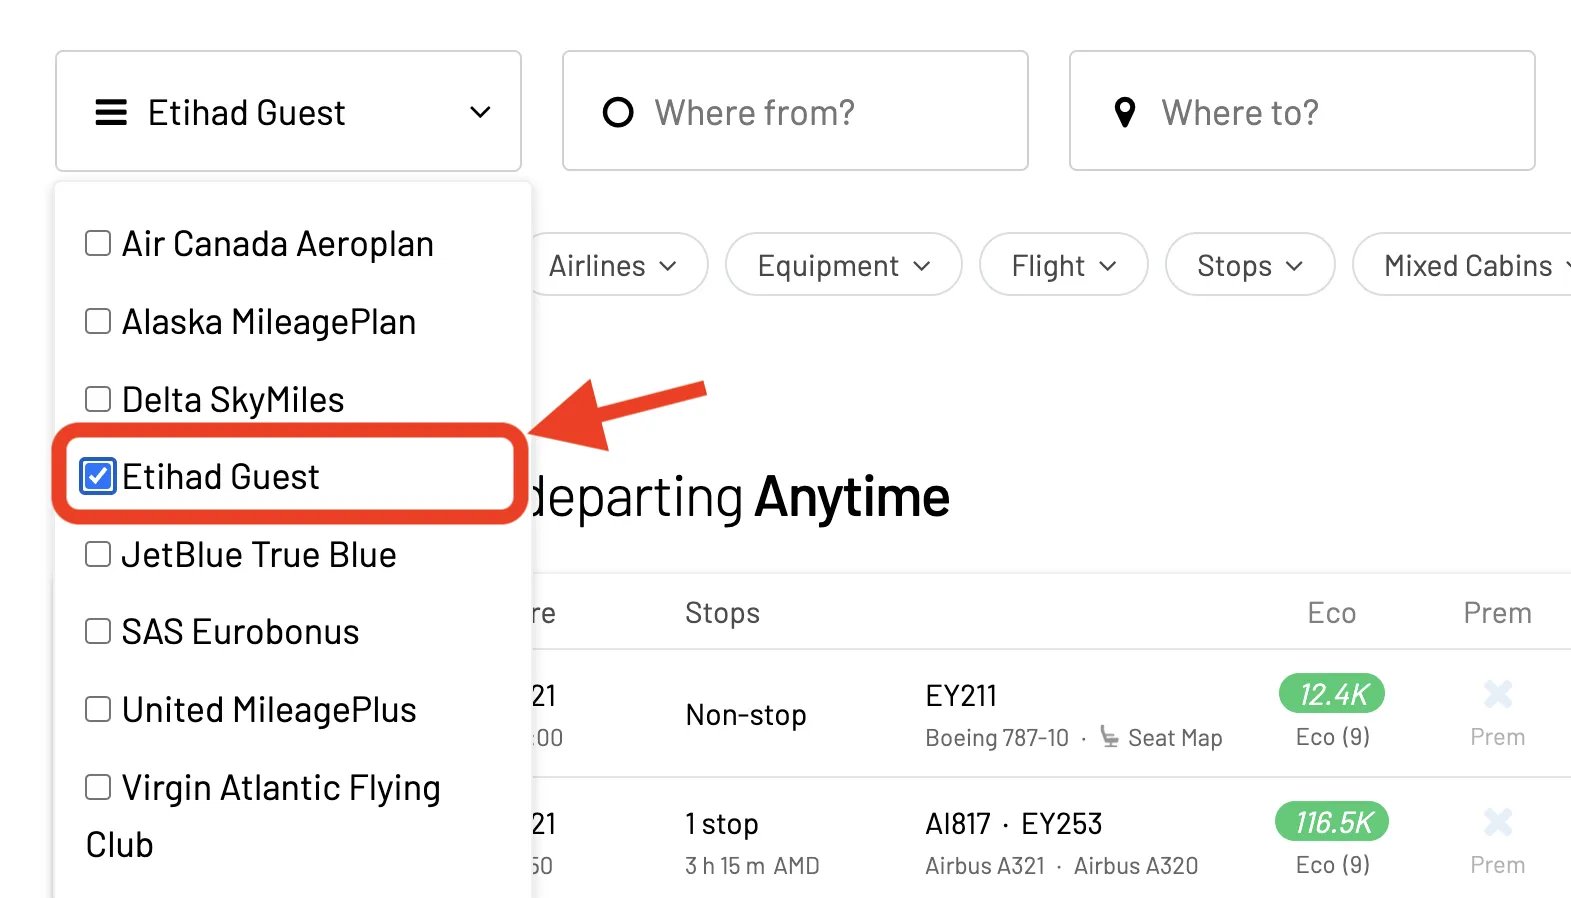Open the Flight filter dropdown
The height and width of the screenshot is (898, 1571).
point(1063,265)
